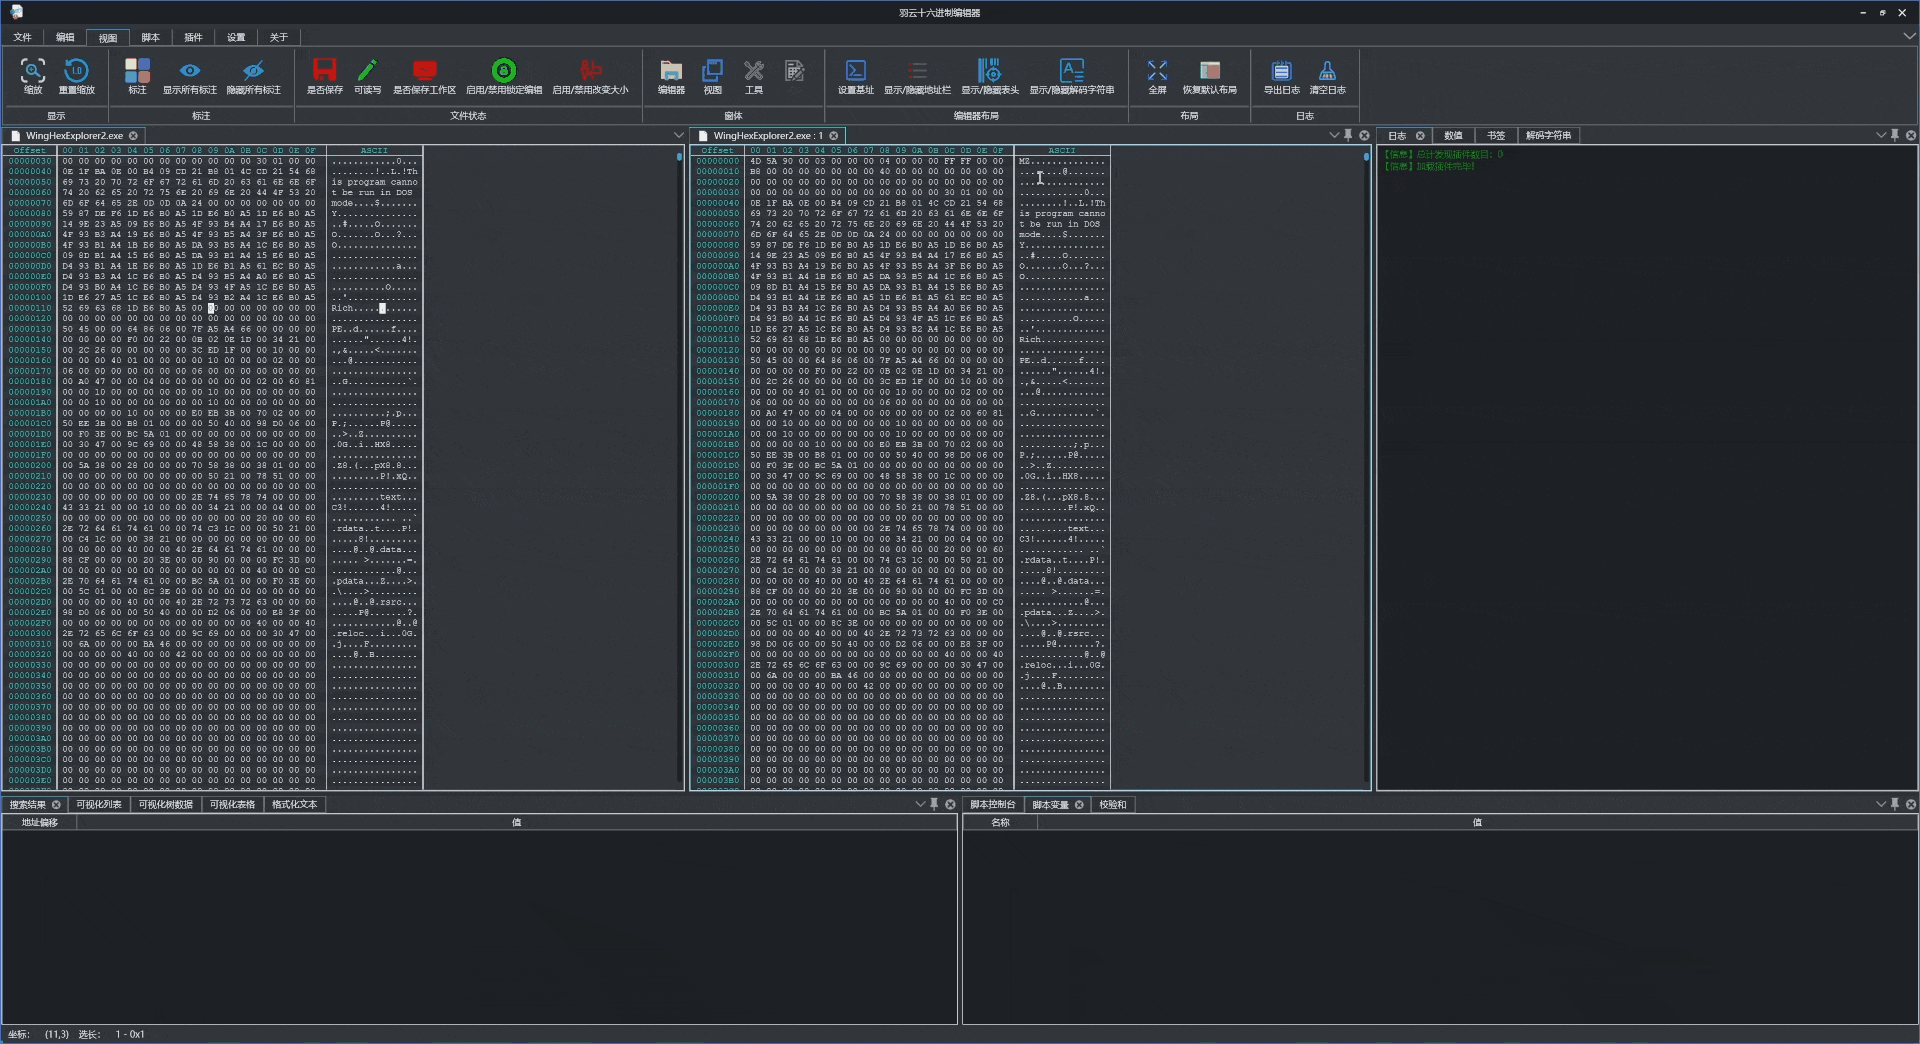
Task: Select the 视图 ribbon tab
Action: pos(108,37)
